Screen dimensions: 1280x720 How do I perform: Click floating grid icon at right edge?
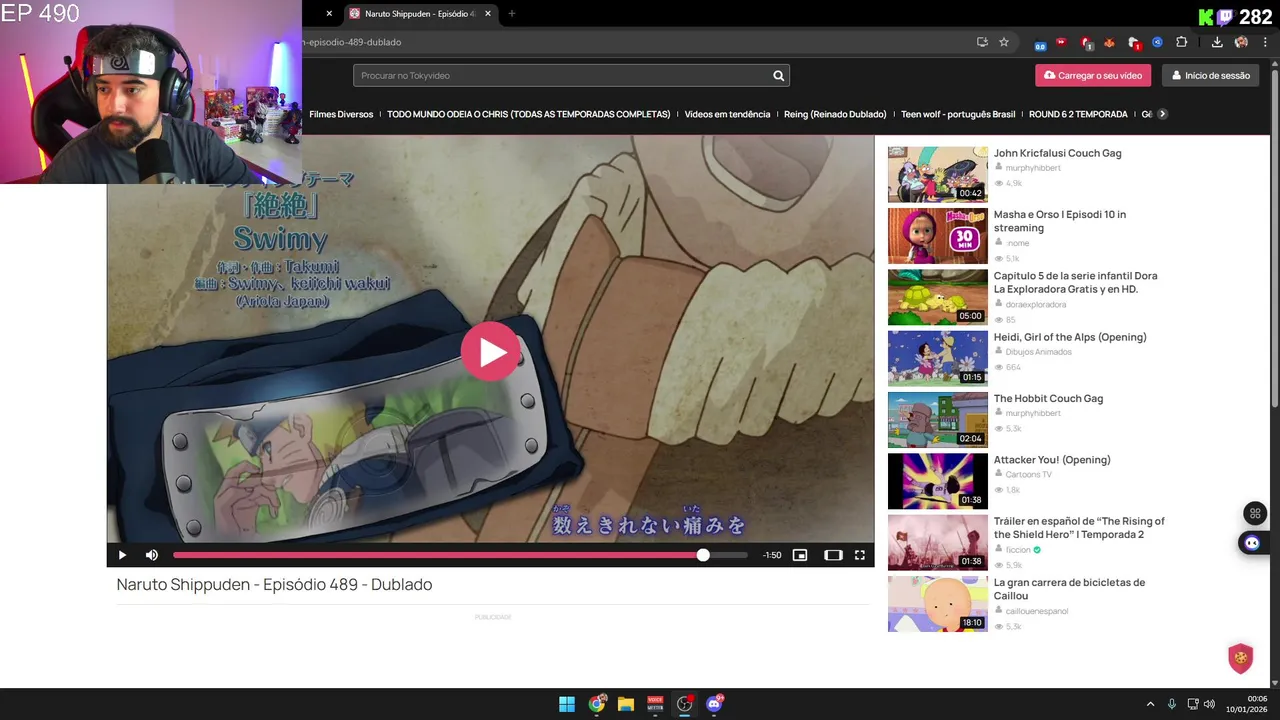click(x=1255, y=513)
